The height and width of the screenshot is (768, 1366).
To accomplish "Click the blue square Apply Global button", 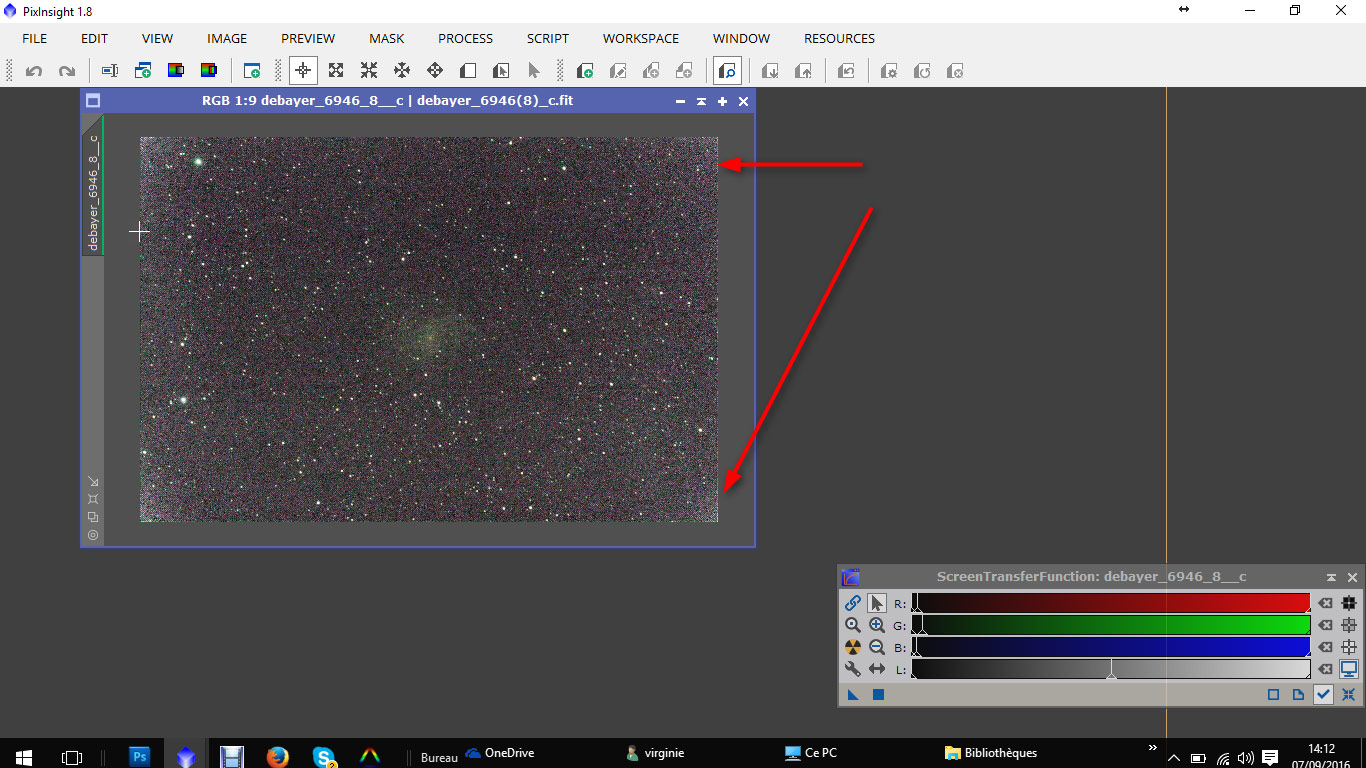I will [878, 694].
